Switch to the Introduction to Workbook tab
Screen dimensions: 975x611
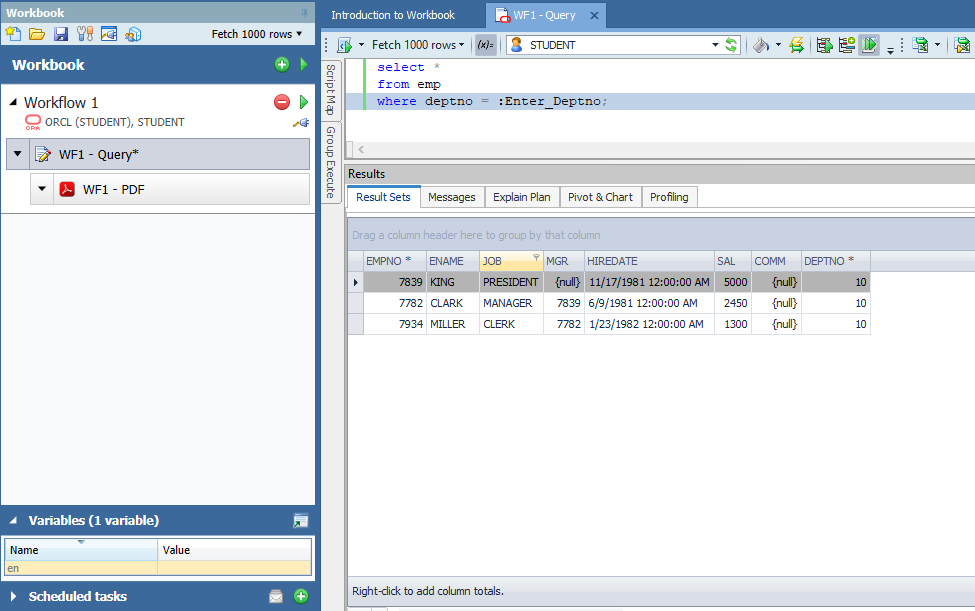pyautogui.click(x=393, y=15)
